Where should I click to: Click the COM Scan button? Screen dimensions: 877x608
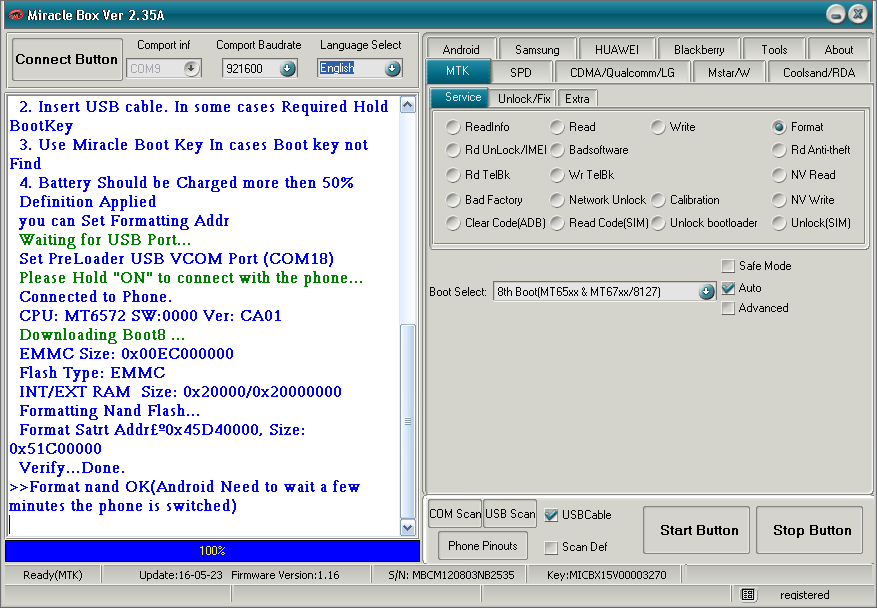click(x=455, y=514)
